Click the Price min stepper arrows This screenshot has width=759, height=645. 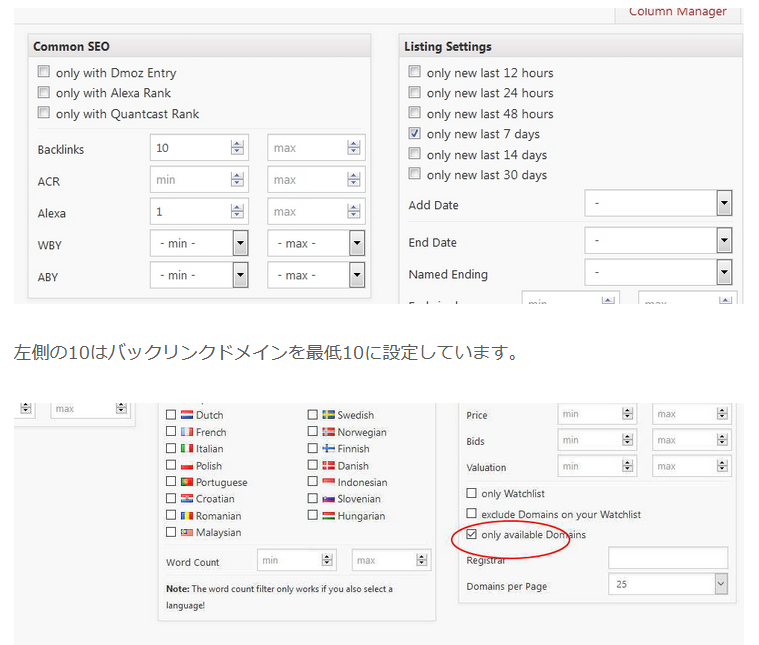(x=628, y=414)
